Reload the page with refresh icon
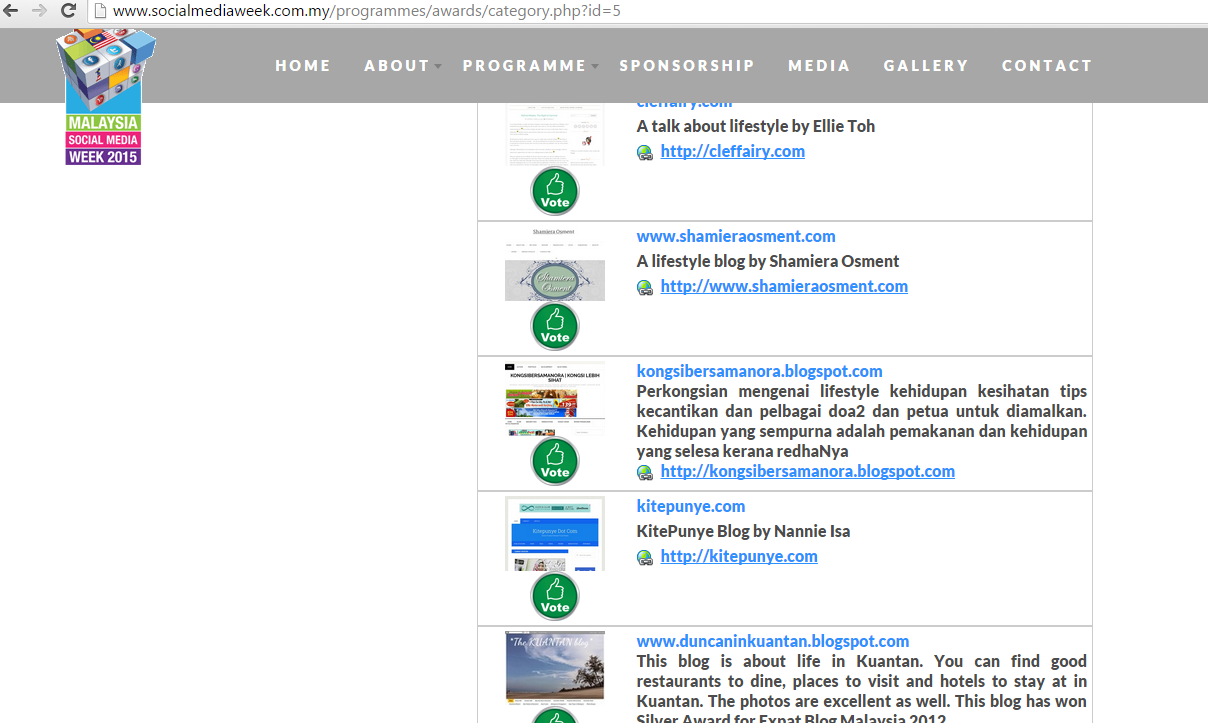 [69, 10]
